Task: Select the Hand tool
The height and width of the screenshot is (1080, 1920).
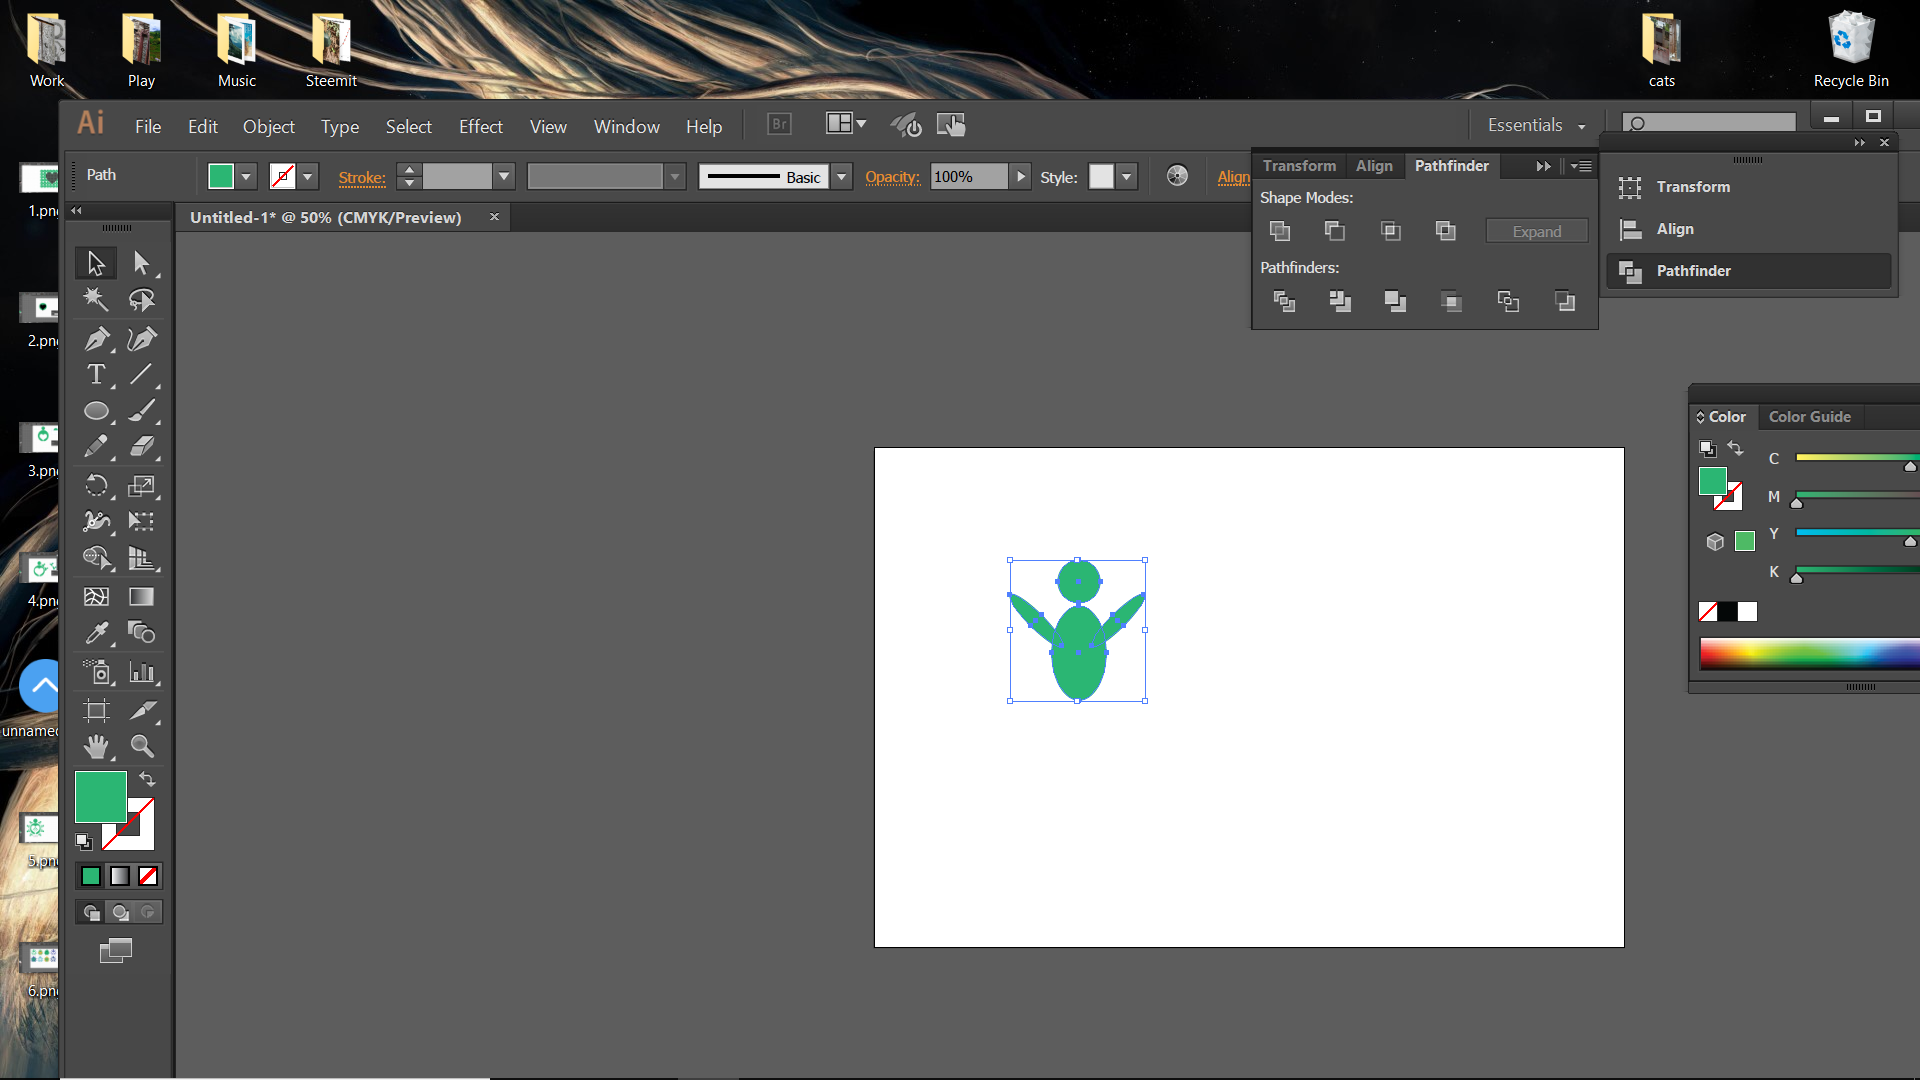Action: point(96,747)
